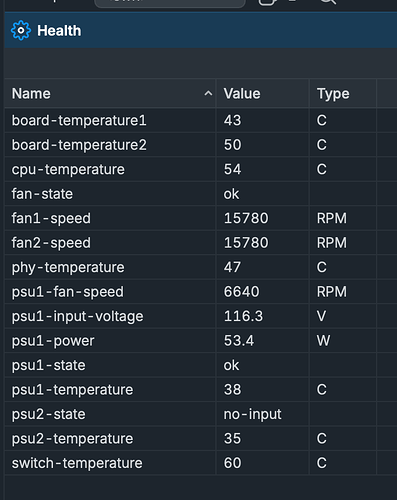This screenshot has height=500, width=397.
Task: Select the psu1-fan-speed row name
Action: click(68, 292)
